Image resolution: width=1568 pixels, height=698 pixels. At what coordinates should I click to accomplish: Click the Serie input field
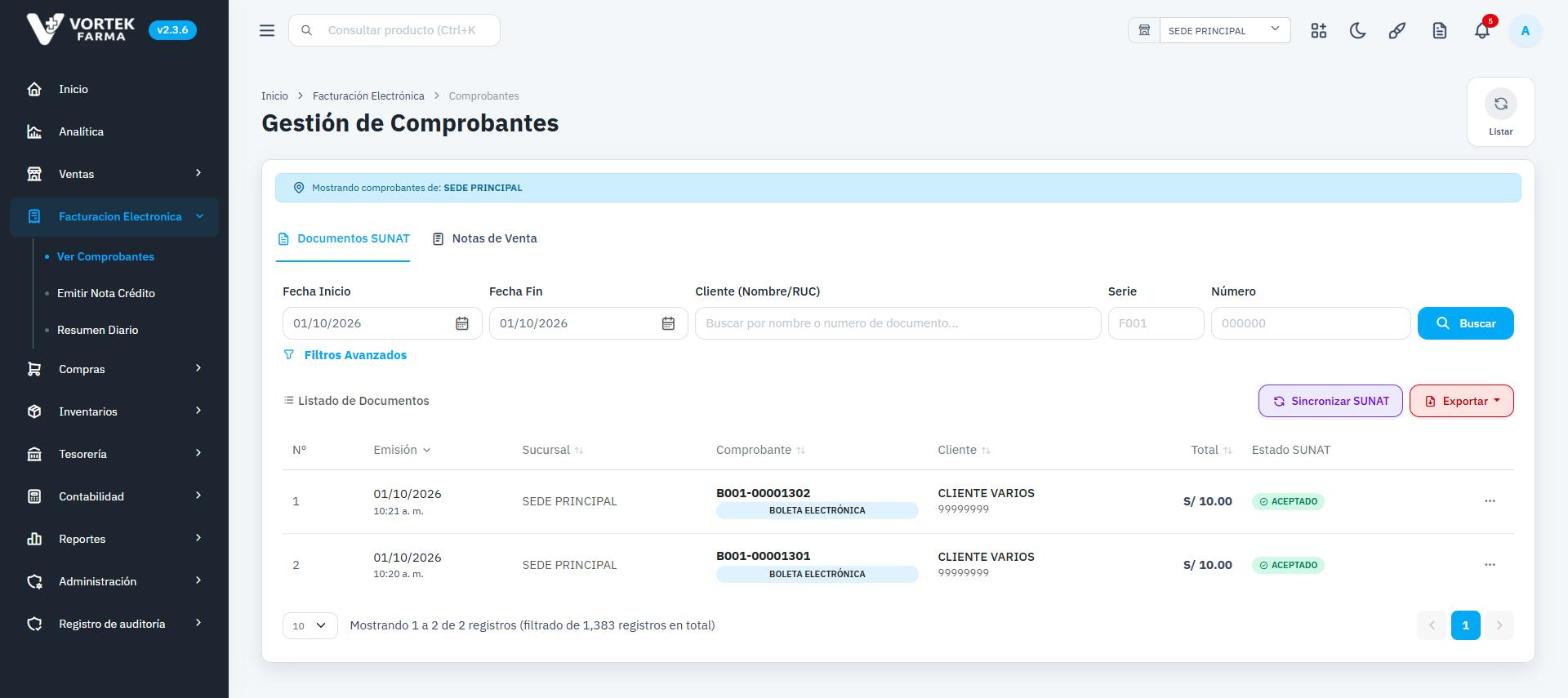pyautogui.click(x=1156, y=323)
